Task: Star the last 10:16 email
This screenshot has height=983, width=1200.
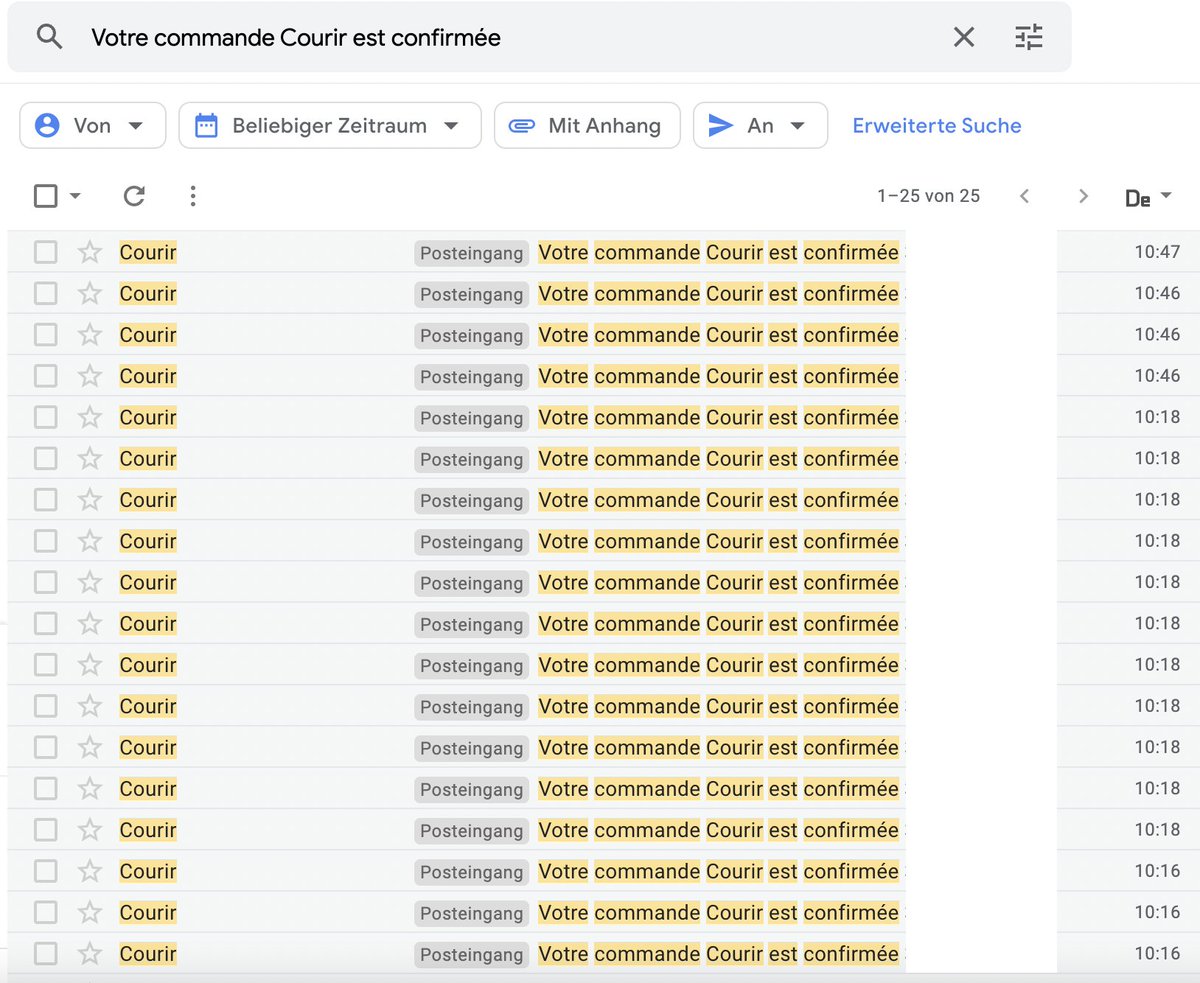Action: pos(90,953)
